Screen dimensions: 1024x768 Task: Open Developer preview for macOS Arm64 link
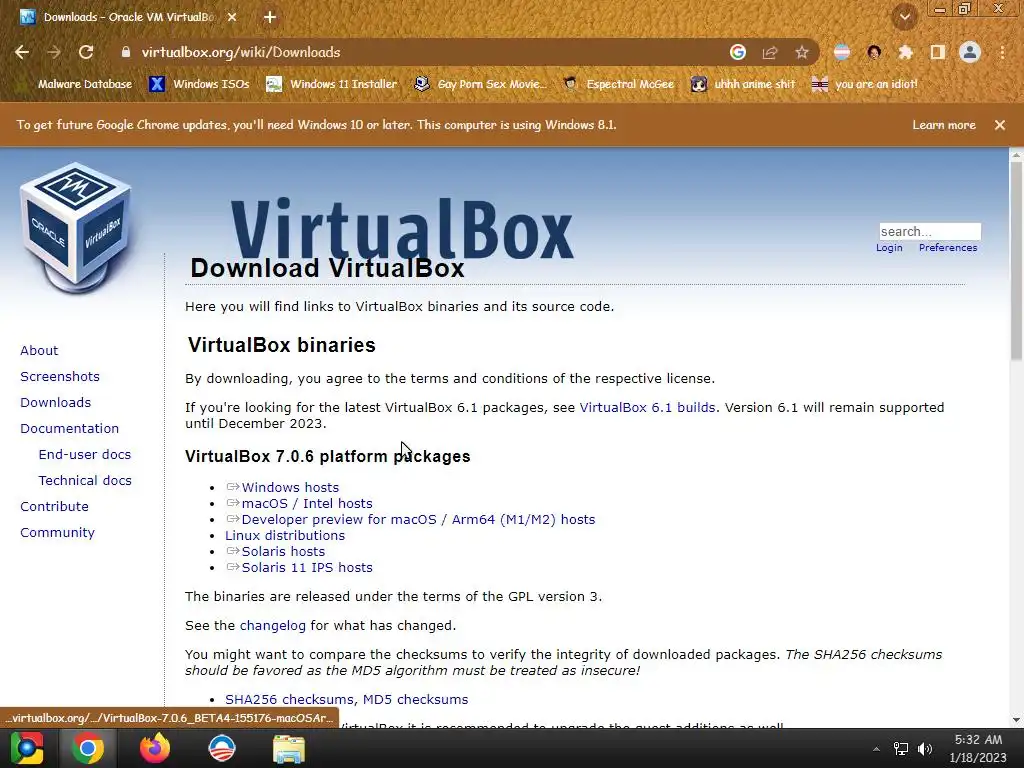419,520
